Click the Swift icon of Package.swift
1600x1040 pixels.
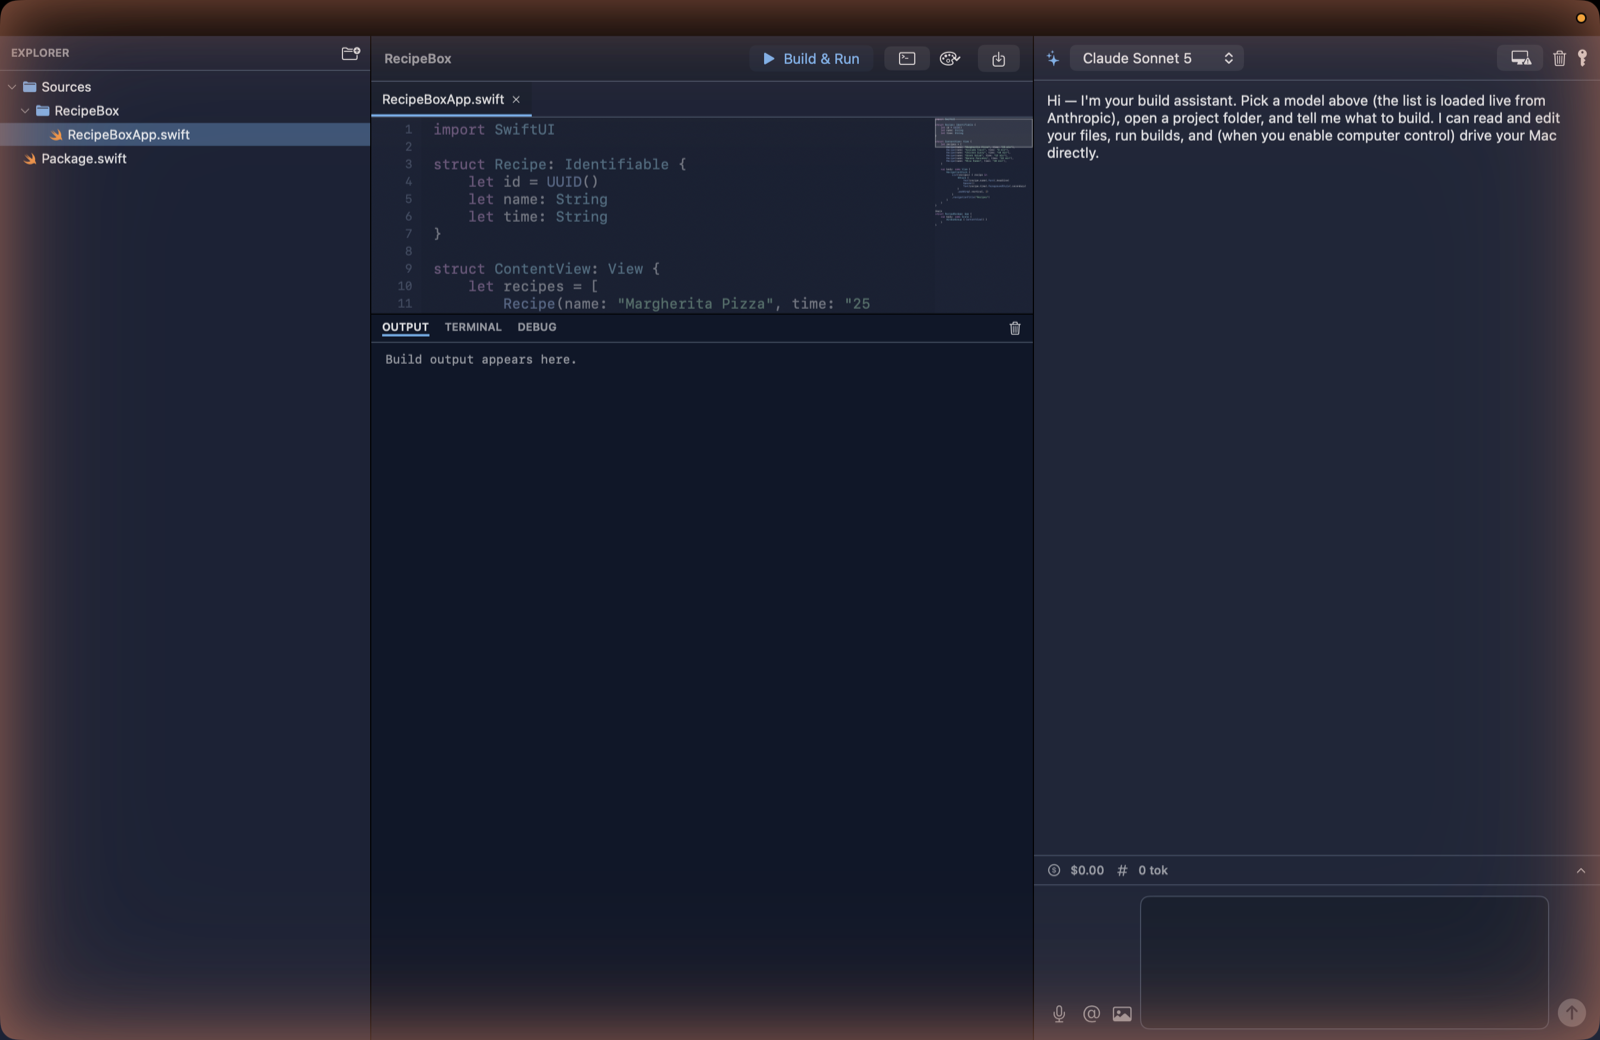click(30, 159)
